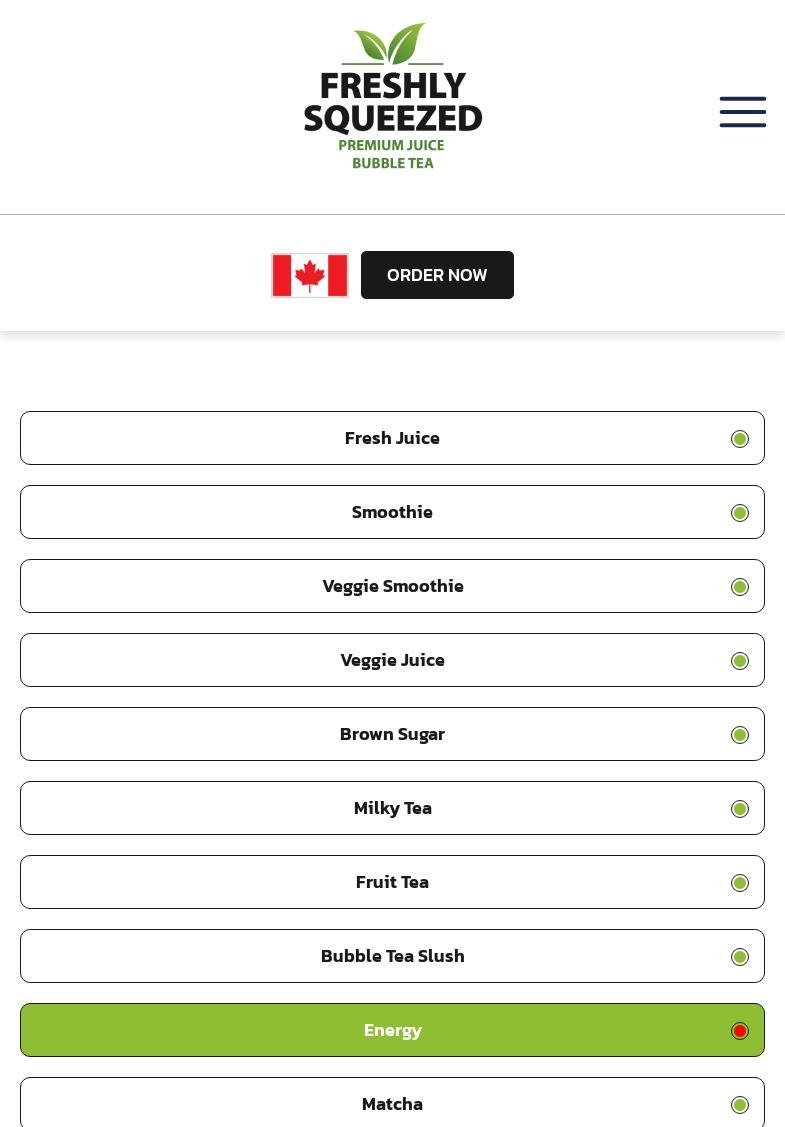Click the green leaves icon above the logo
Image resolution: width=785 pixels, height=1127 pixels.
[390, 40]
